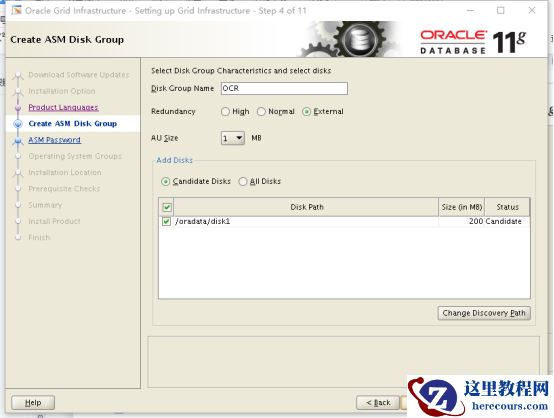
Task: Open the AU Size dropdown
Action: coord(232,138)
